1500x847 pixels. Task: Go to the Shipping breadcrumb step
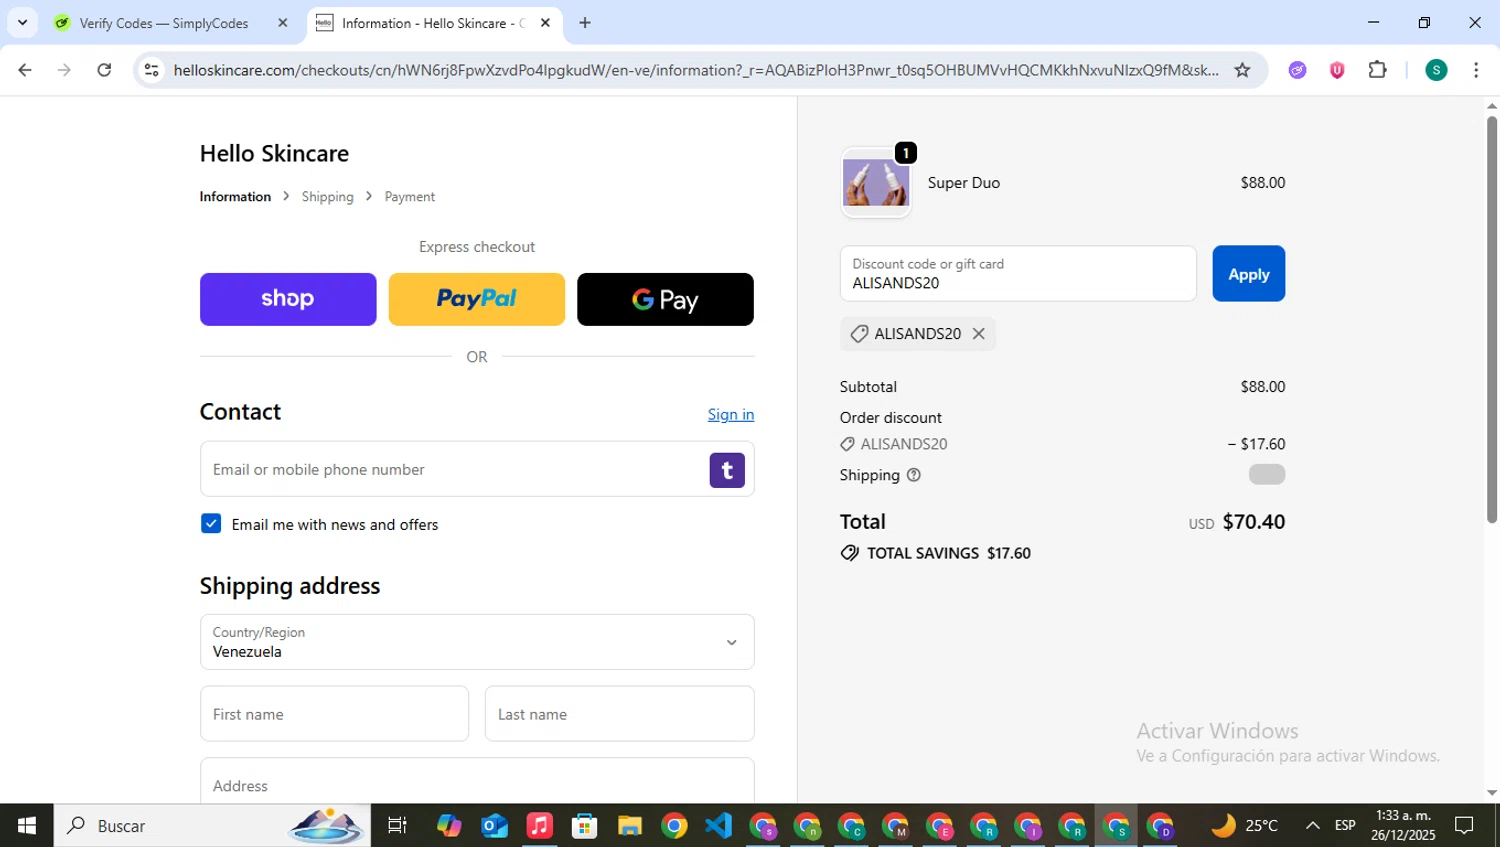click(328, 197)
